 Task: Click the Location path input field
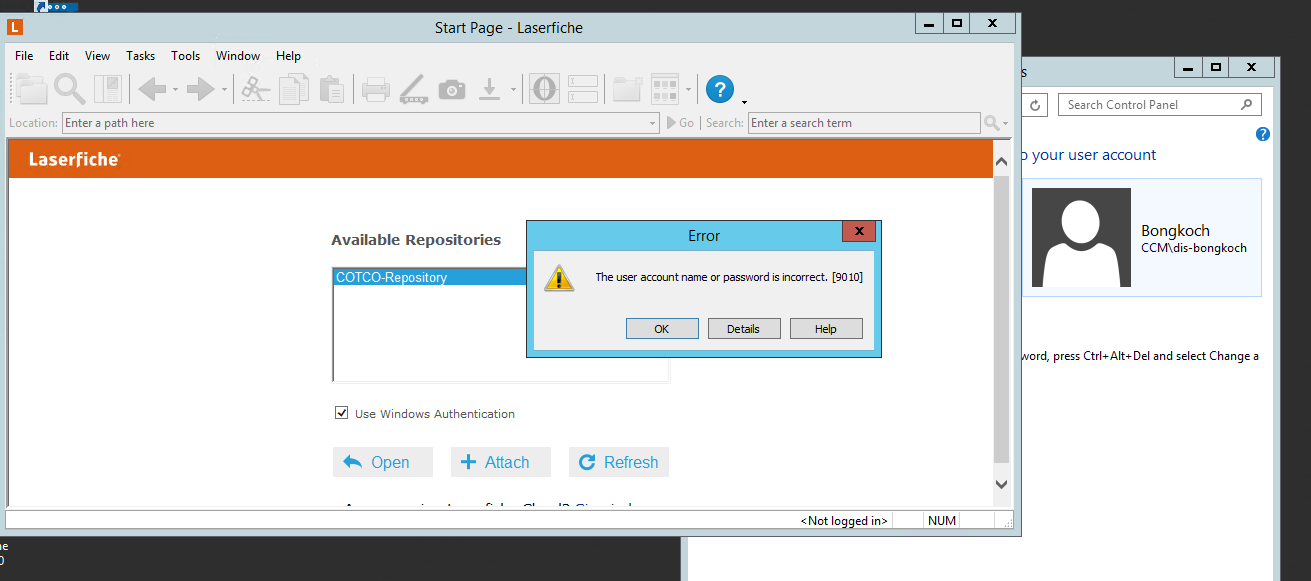pyautogui.click(x=360, y=123)
